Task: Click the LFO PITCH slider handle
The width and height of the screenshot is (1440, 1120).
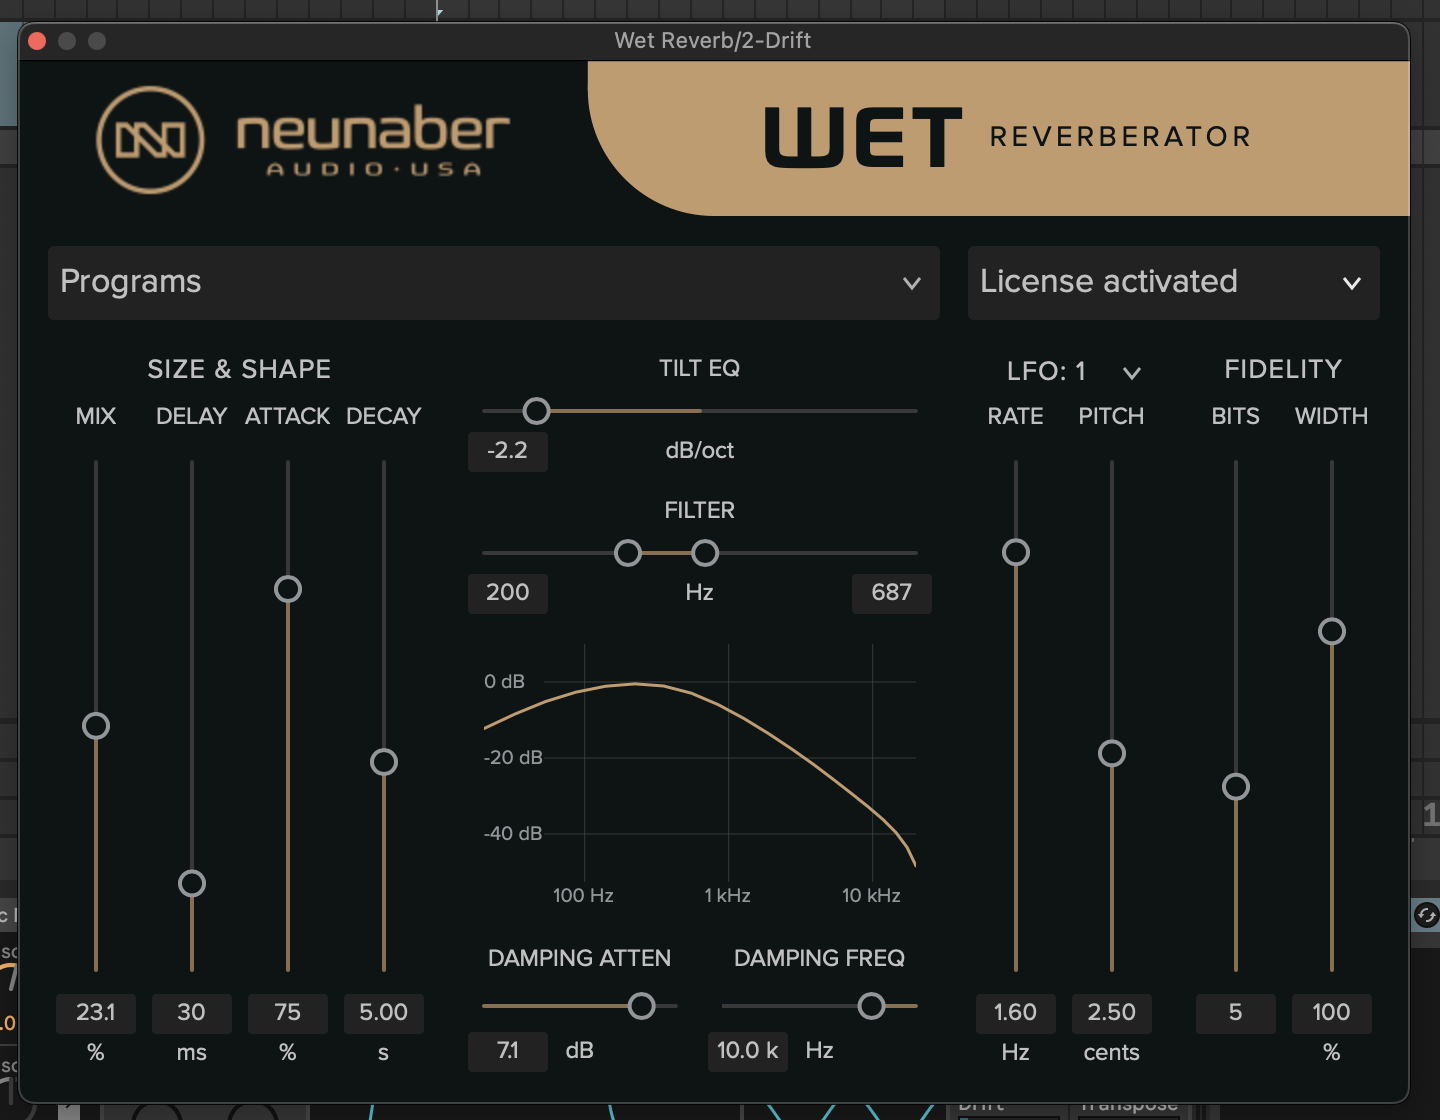Action: [x=1112, y=753]
